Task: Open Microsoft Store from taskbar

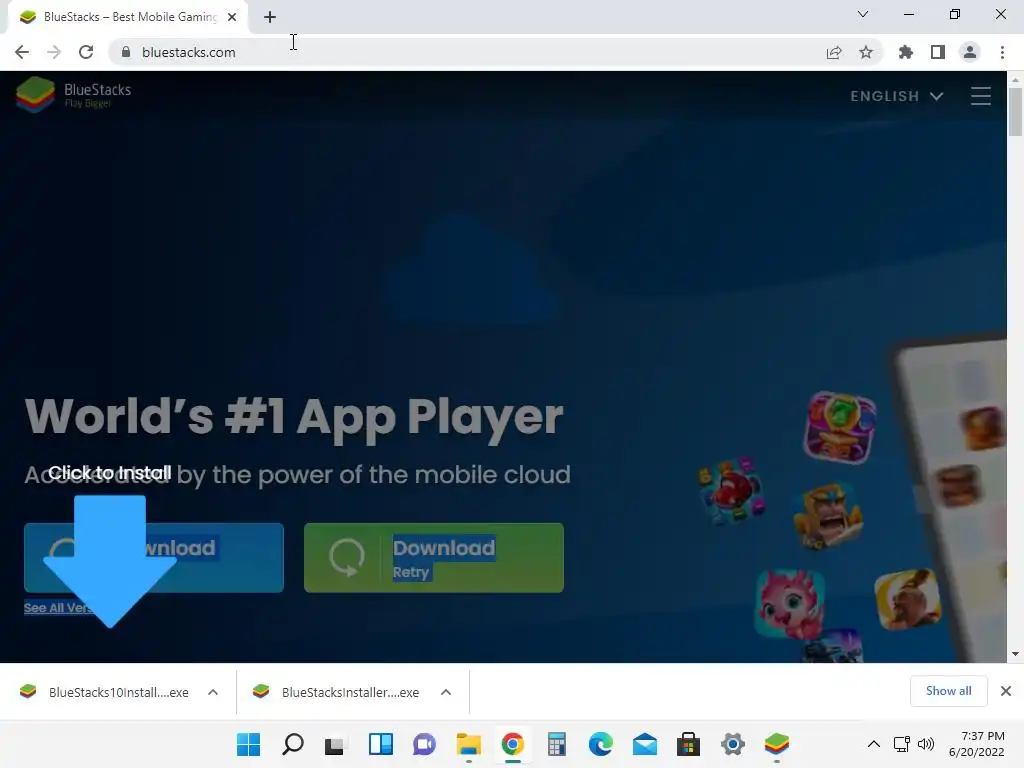Action: 688,744
